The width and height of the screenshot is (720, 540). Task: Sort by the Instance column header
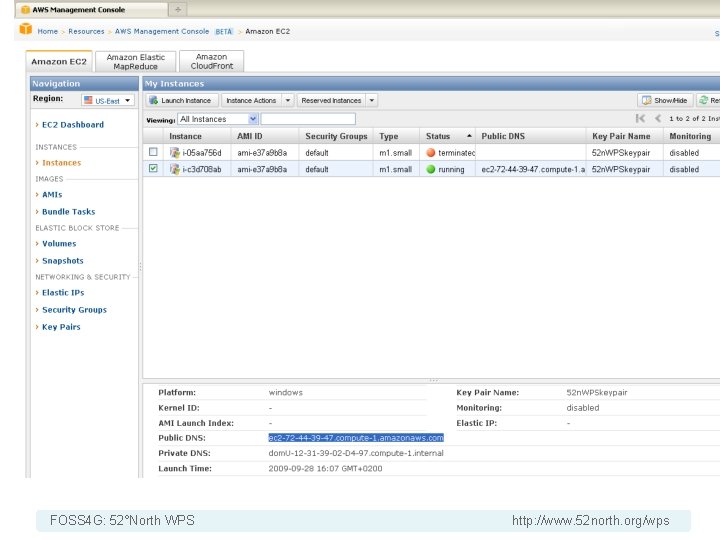pos(197,136)
